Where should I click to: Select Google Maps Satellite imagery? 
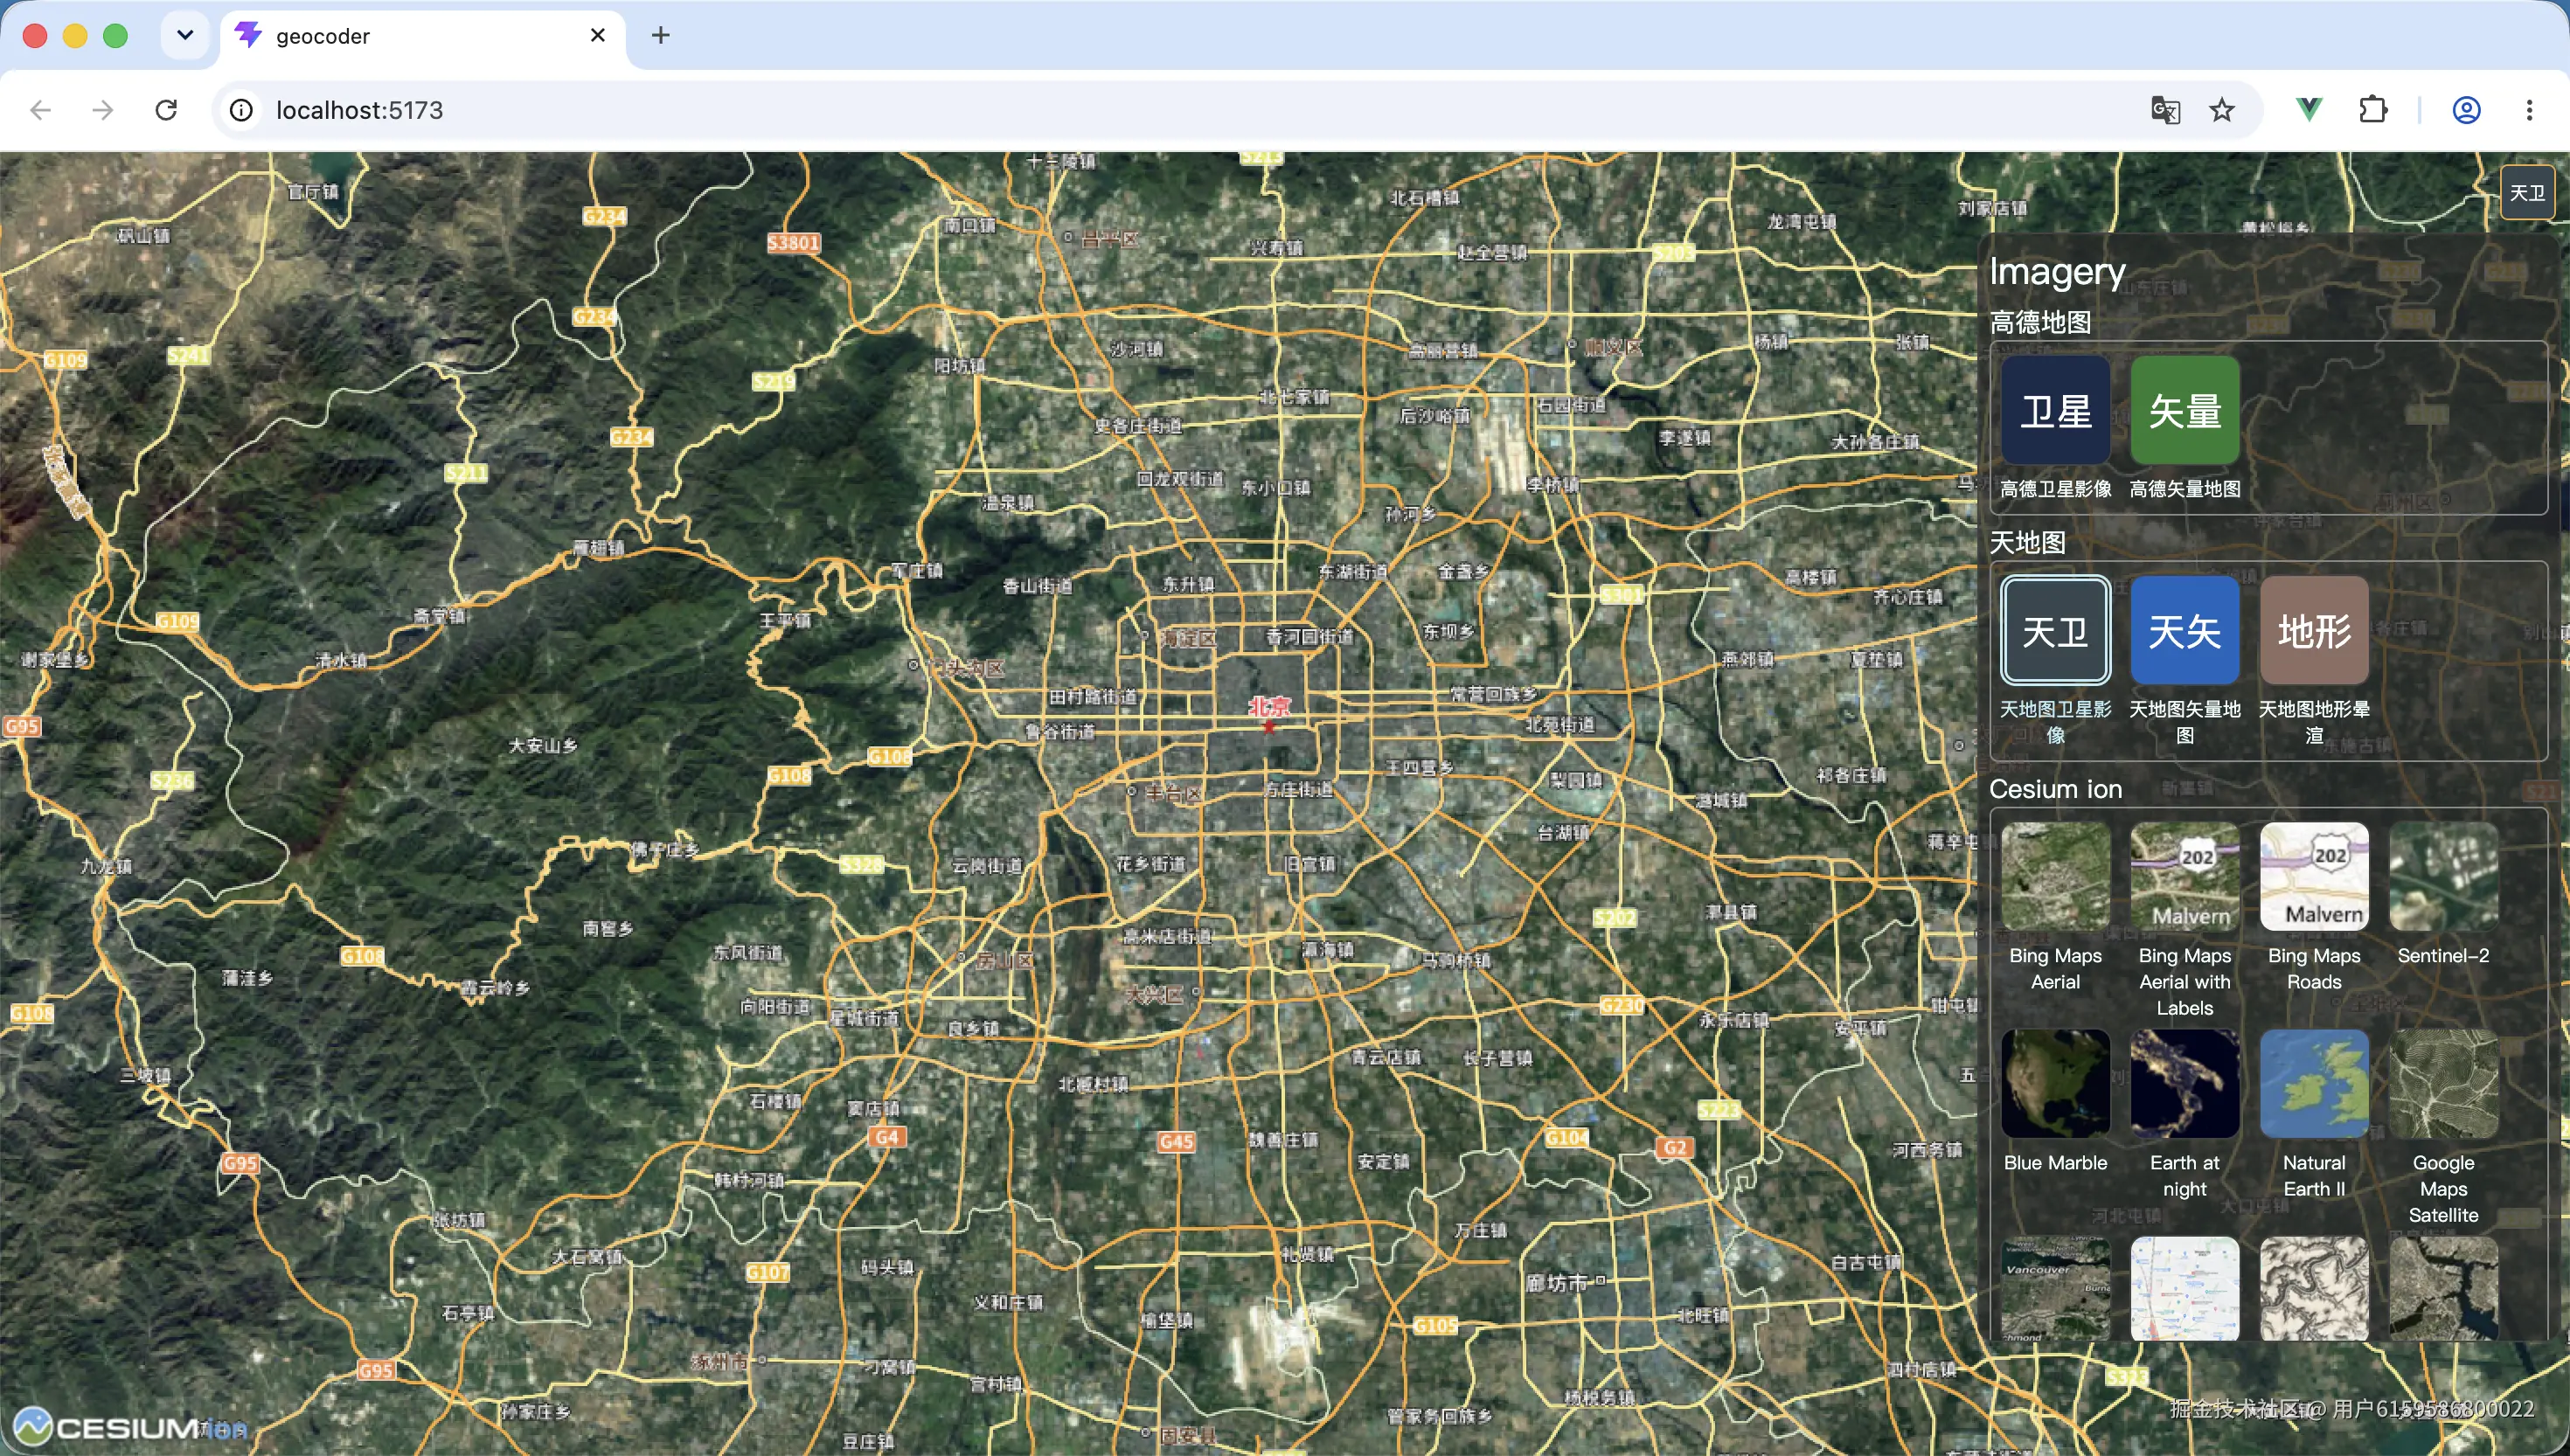(x=2443, y=1084)
